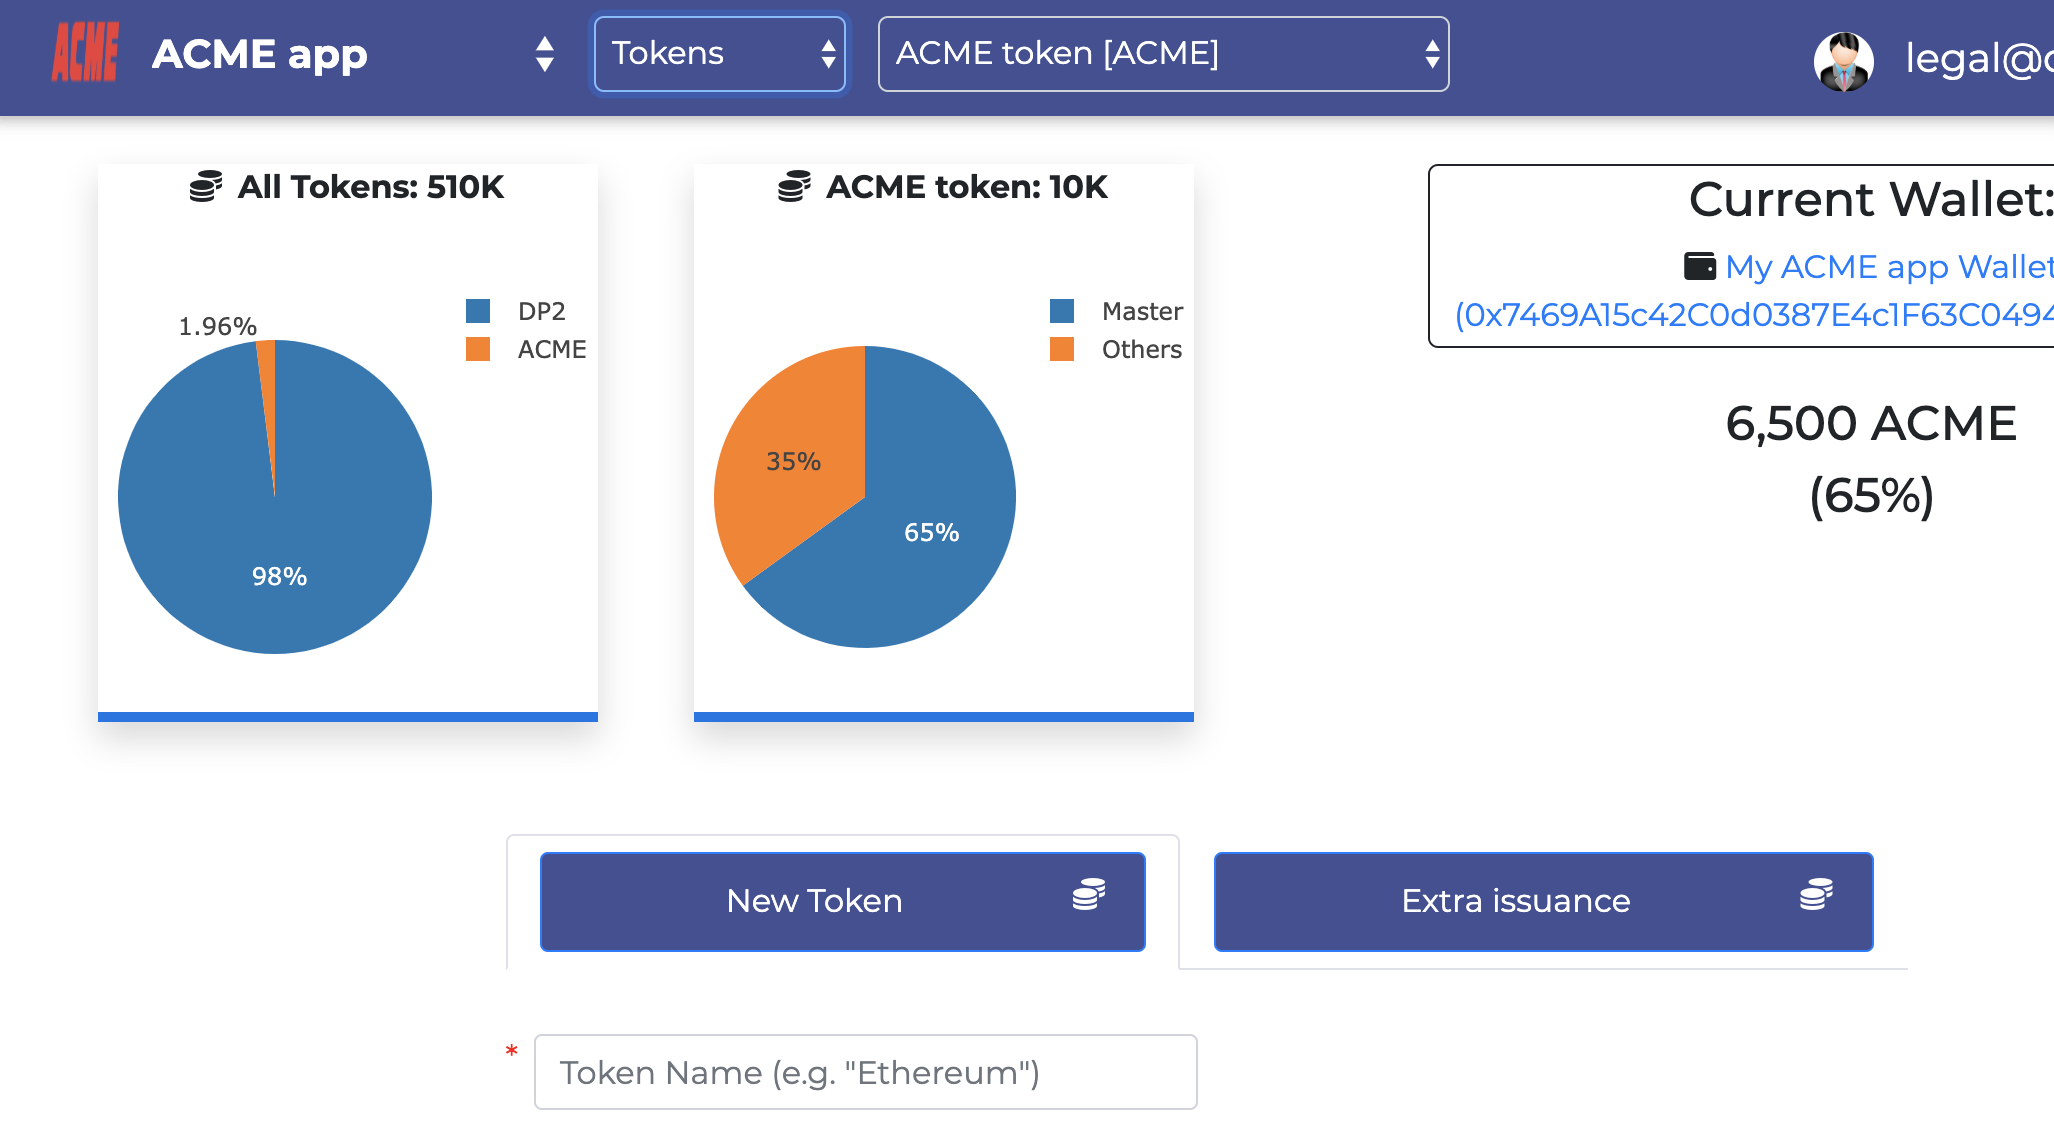Viewport: 2054px width, 1148px height.
Task: Click the Token Name input field
Action: click(866, 1071)
